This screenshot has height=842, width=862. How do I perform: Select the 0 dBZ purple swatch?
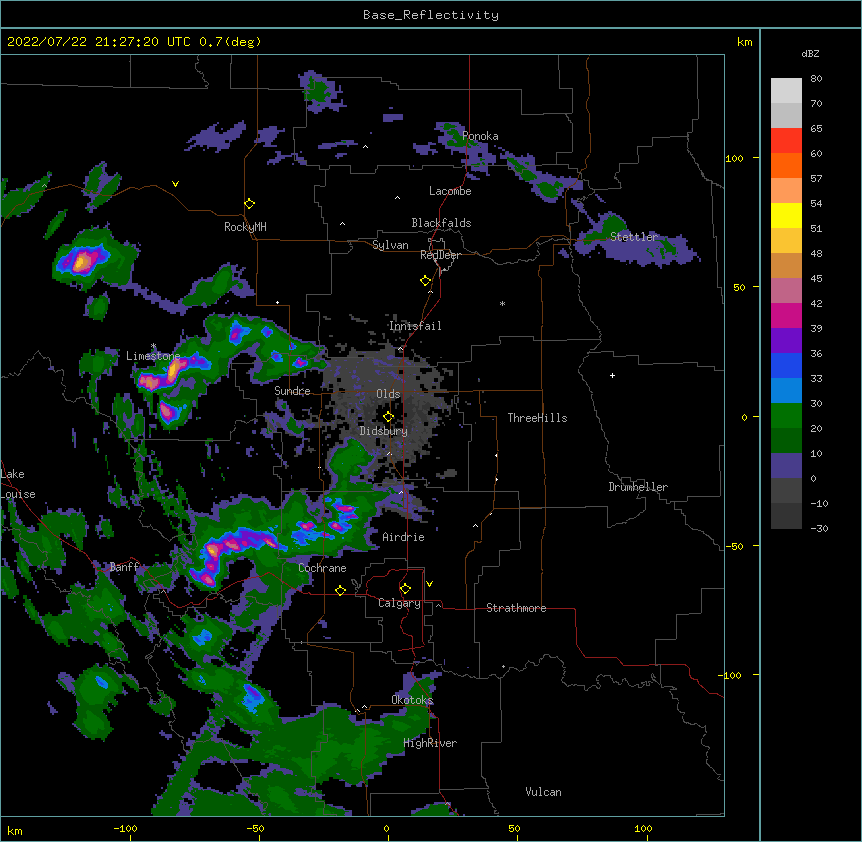click(x=786, y=466)
